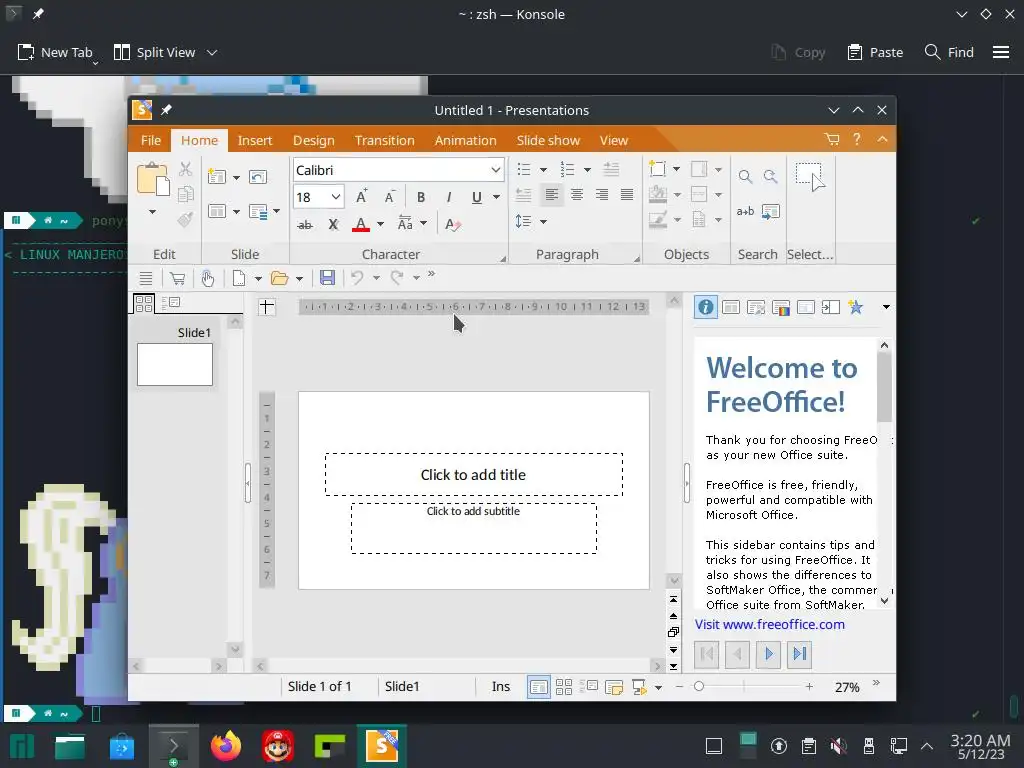The height and width of the screenshot is (768, 1024).
Task: Expand the Paste options arrow under clipboard
Action: pos(152,212)
